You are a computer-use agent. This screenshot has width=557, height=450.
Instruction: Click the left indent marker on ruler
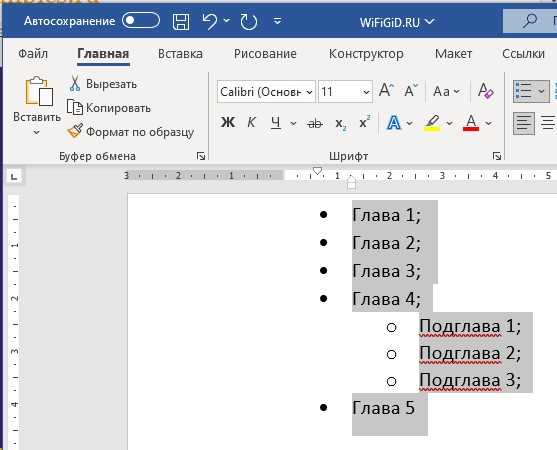351,184
